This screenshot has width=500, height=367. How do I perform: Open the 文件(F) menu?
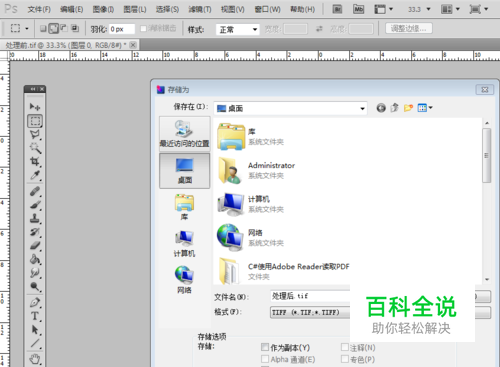39,9
